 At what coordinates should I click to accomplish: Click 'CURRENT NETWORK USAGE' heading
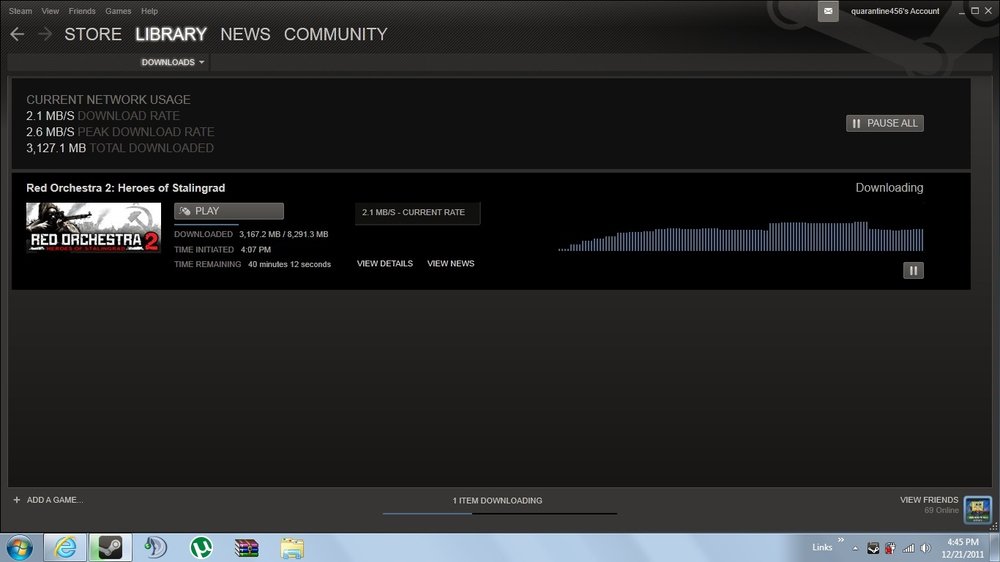pos(108,100)
